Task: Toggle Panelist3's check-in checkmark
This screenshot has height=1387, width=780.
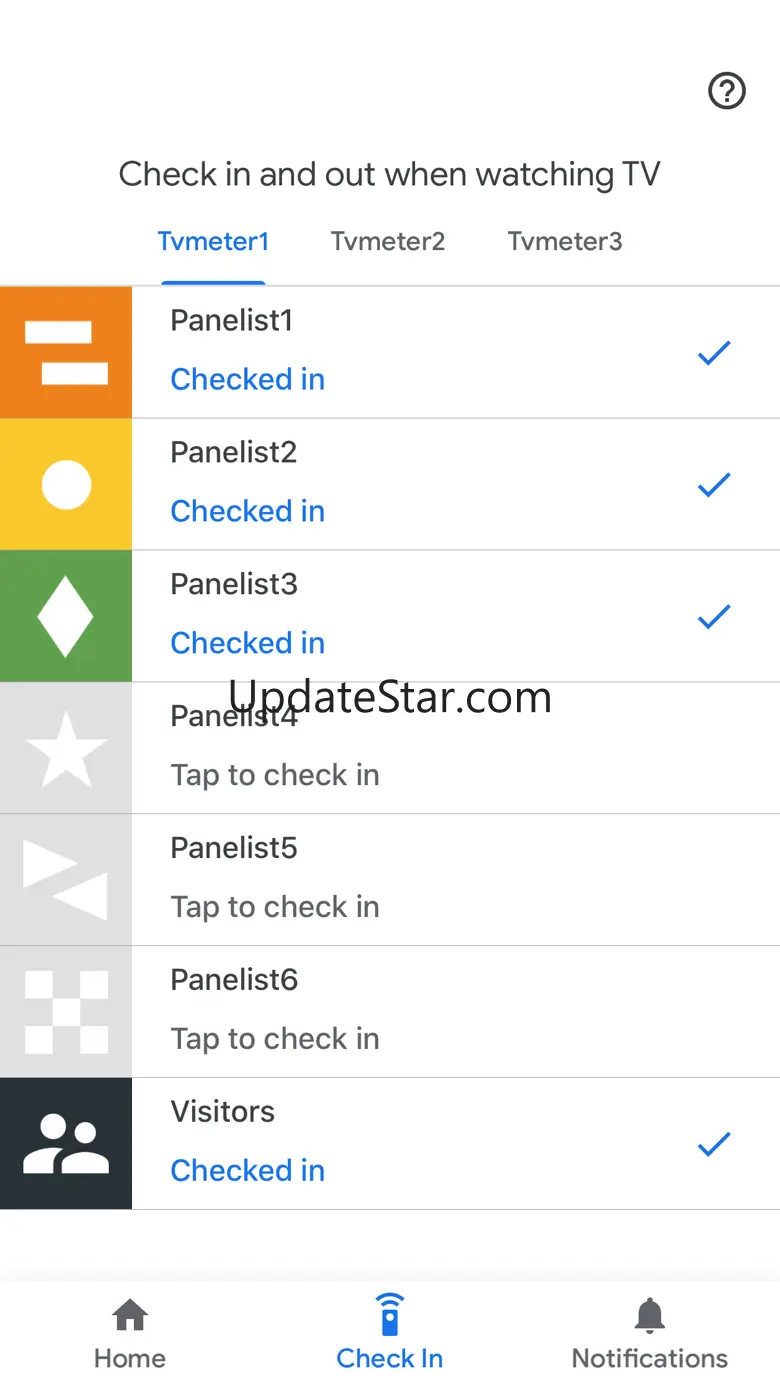Action: click(x=714, y=617)
